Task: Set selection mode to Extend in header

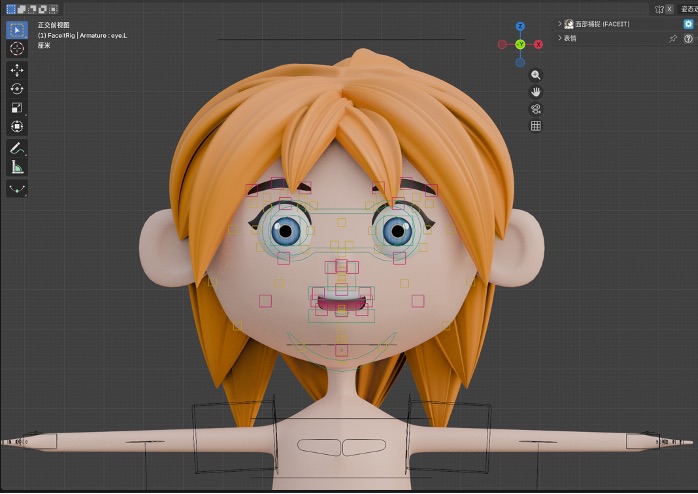Action: point(21,9)
